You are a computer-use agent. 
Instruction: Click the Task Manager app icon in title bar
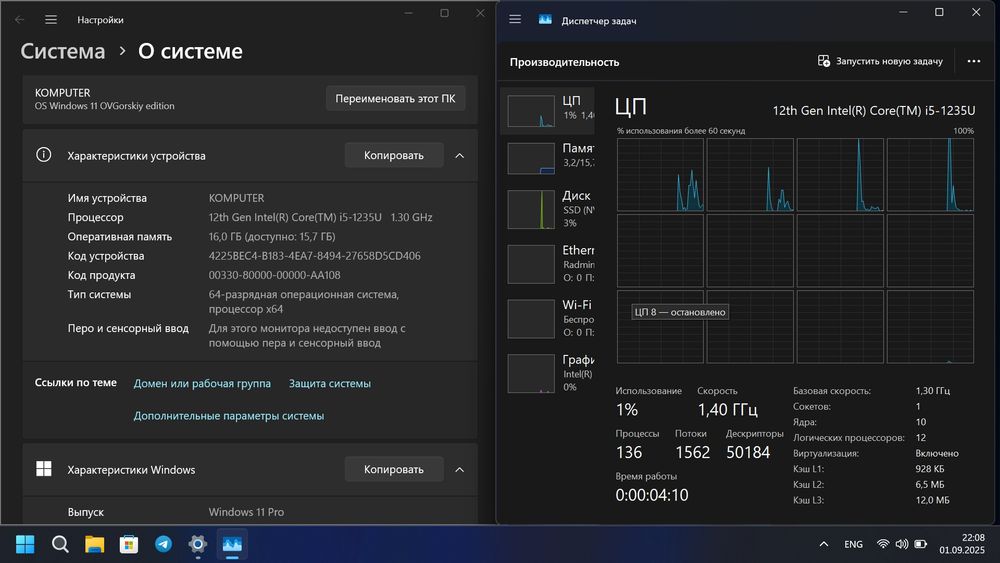point(545,20)
